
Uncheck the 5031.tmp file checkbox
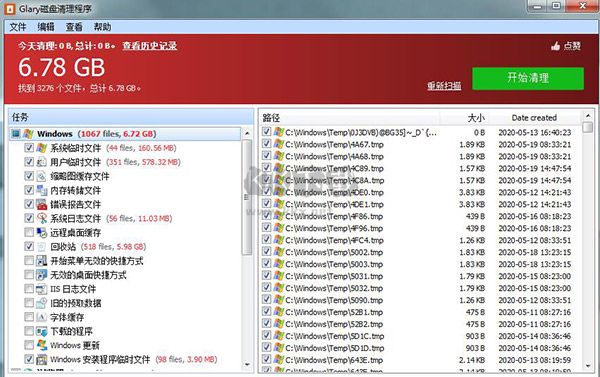point(266,276)
